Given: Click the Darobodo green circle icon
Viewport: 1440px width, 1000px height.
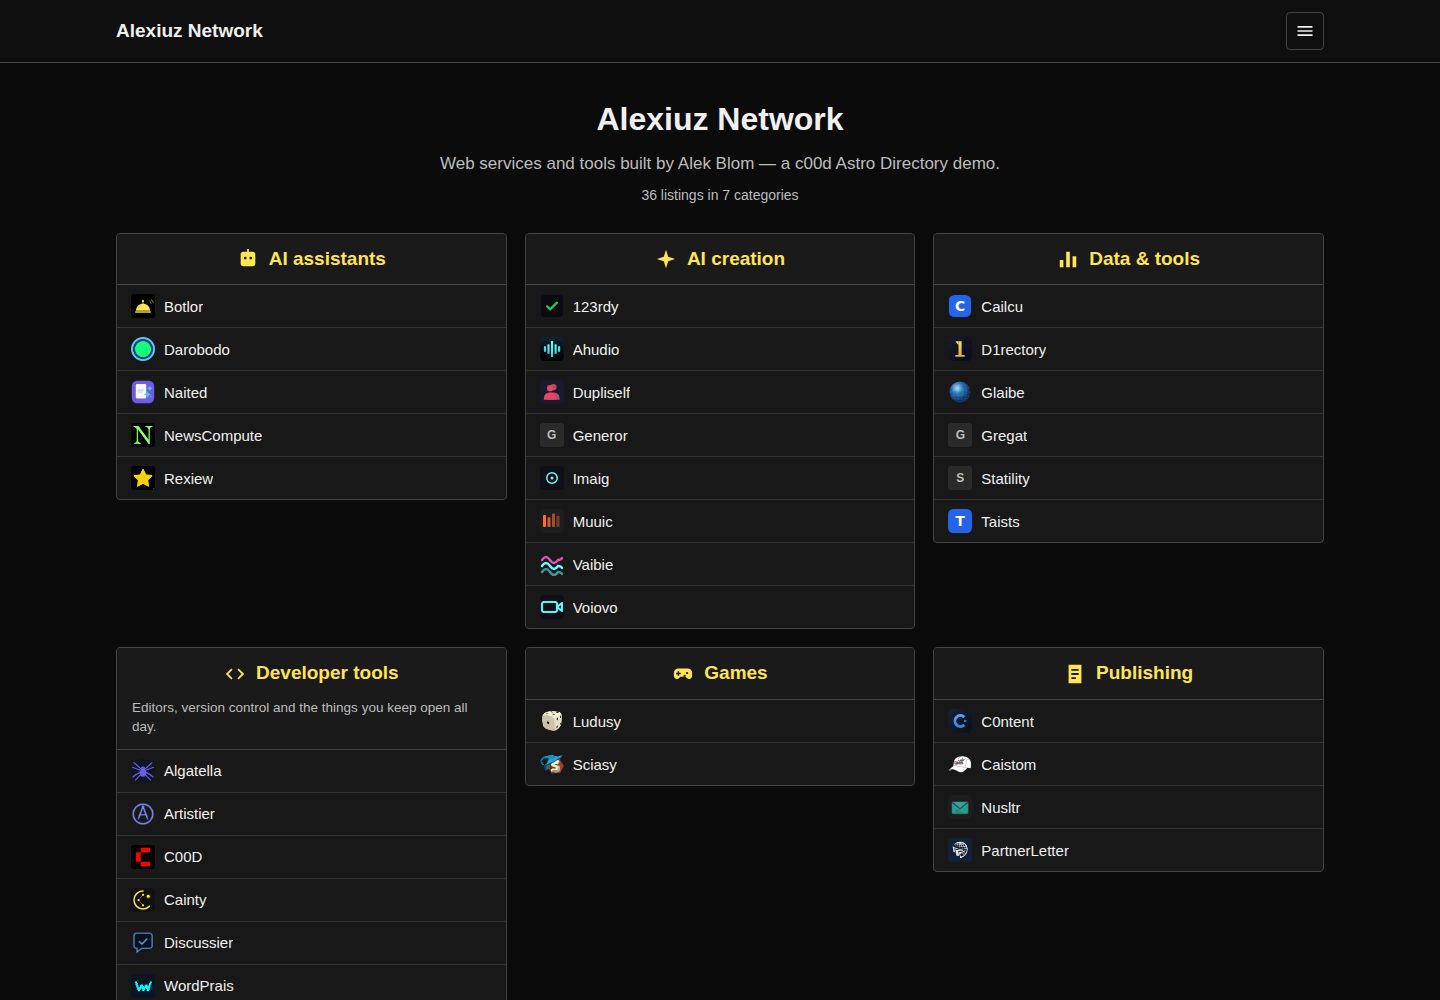Looking at the screenshot, I should pos(143,349).
